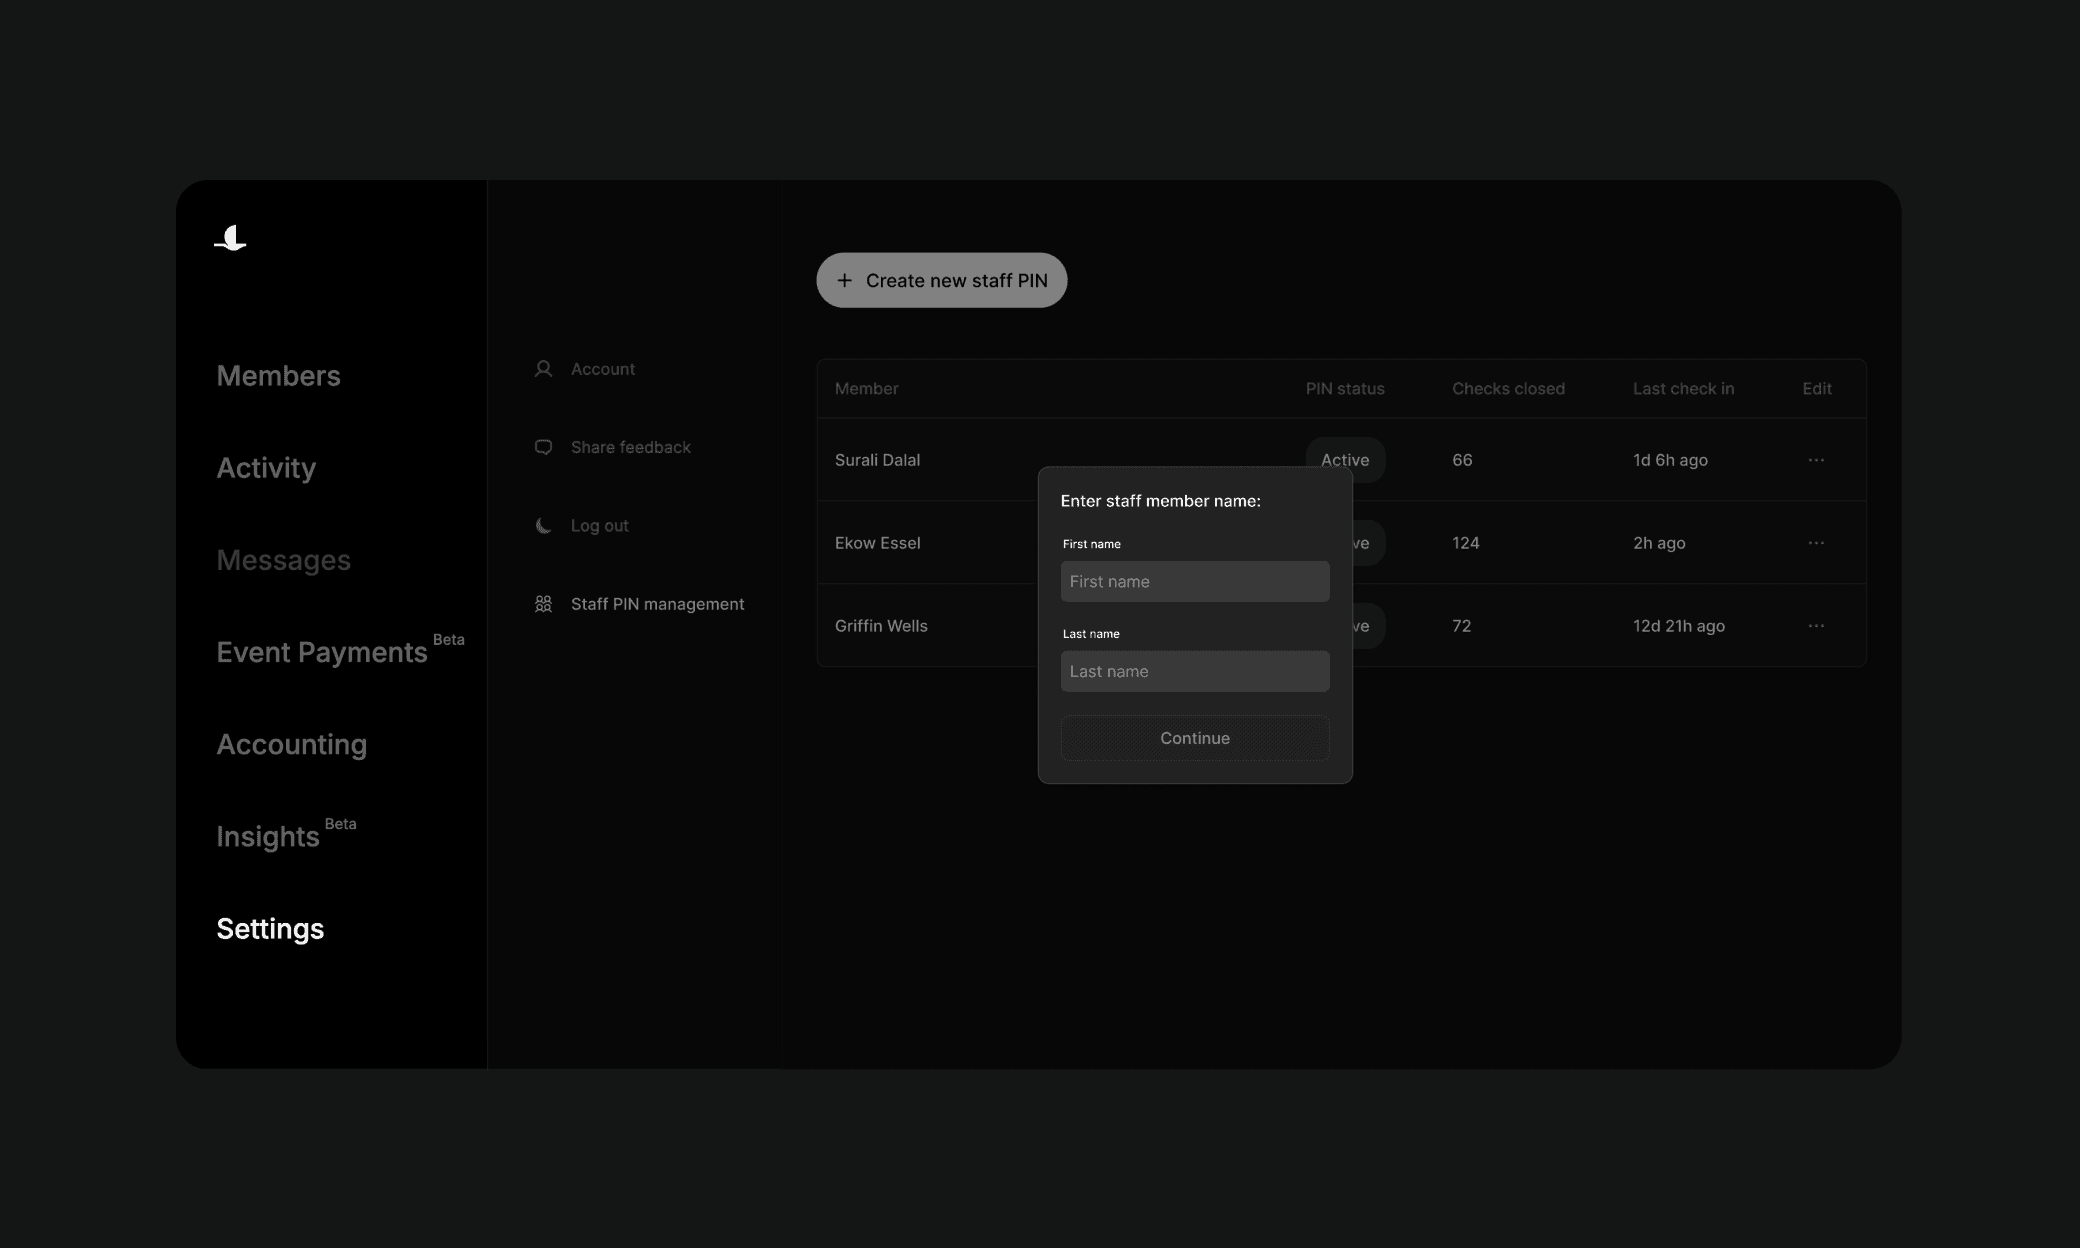Open edit menu for Surali Dalal
The height and width of the screenshot is (1248, 2080).
[x=1816, y=460]
